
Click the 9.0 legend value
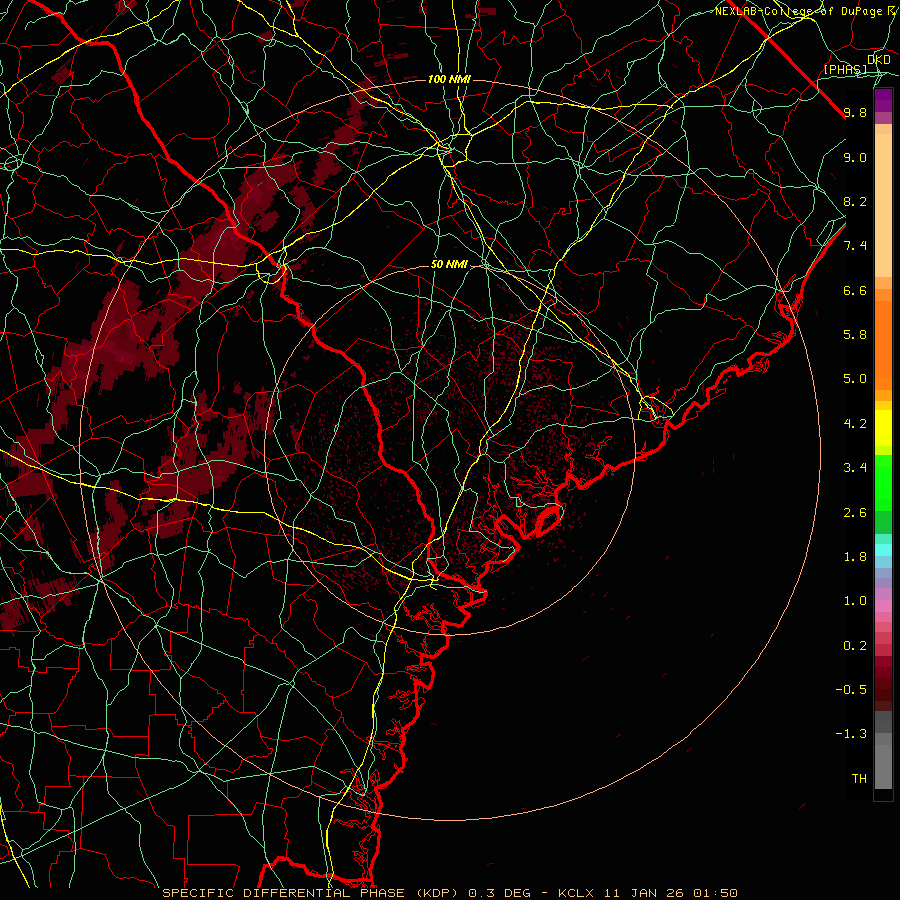855,157
